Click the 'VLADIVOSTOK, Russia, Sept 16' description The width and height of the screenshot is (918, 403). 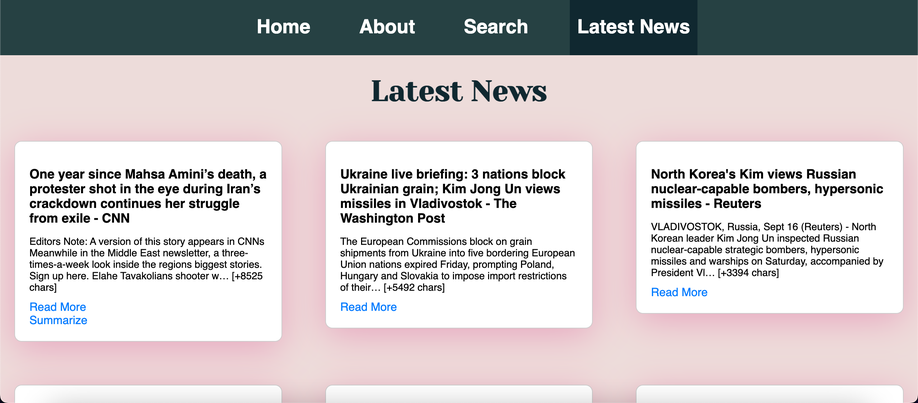[x=768, y=250]
